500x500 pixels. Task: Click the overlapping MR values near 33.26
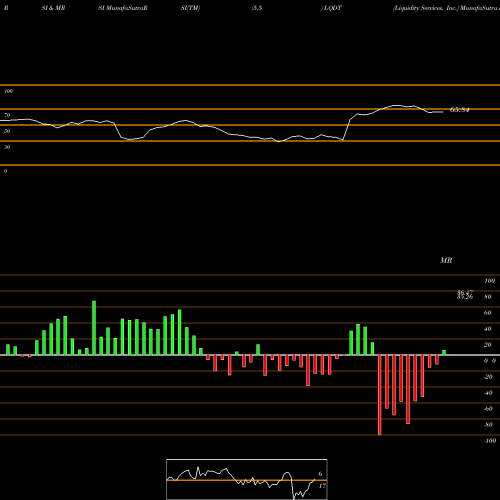click(465, 295)
